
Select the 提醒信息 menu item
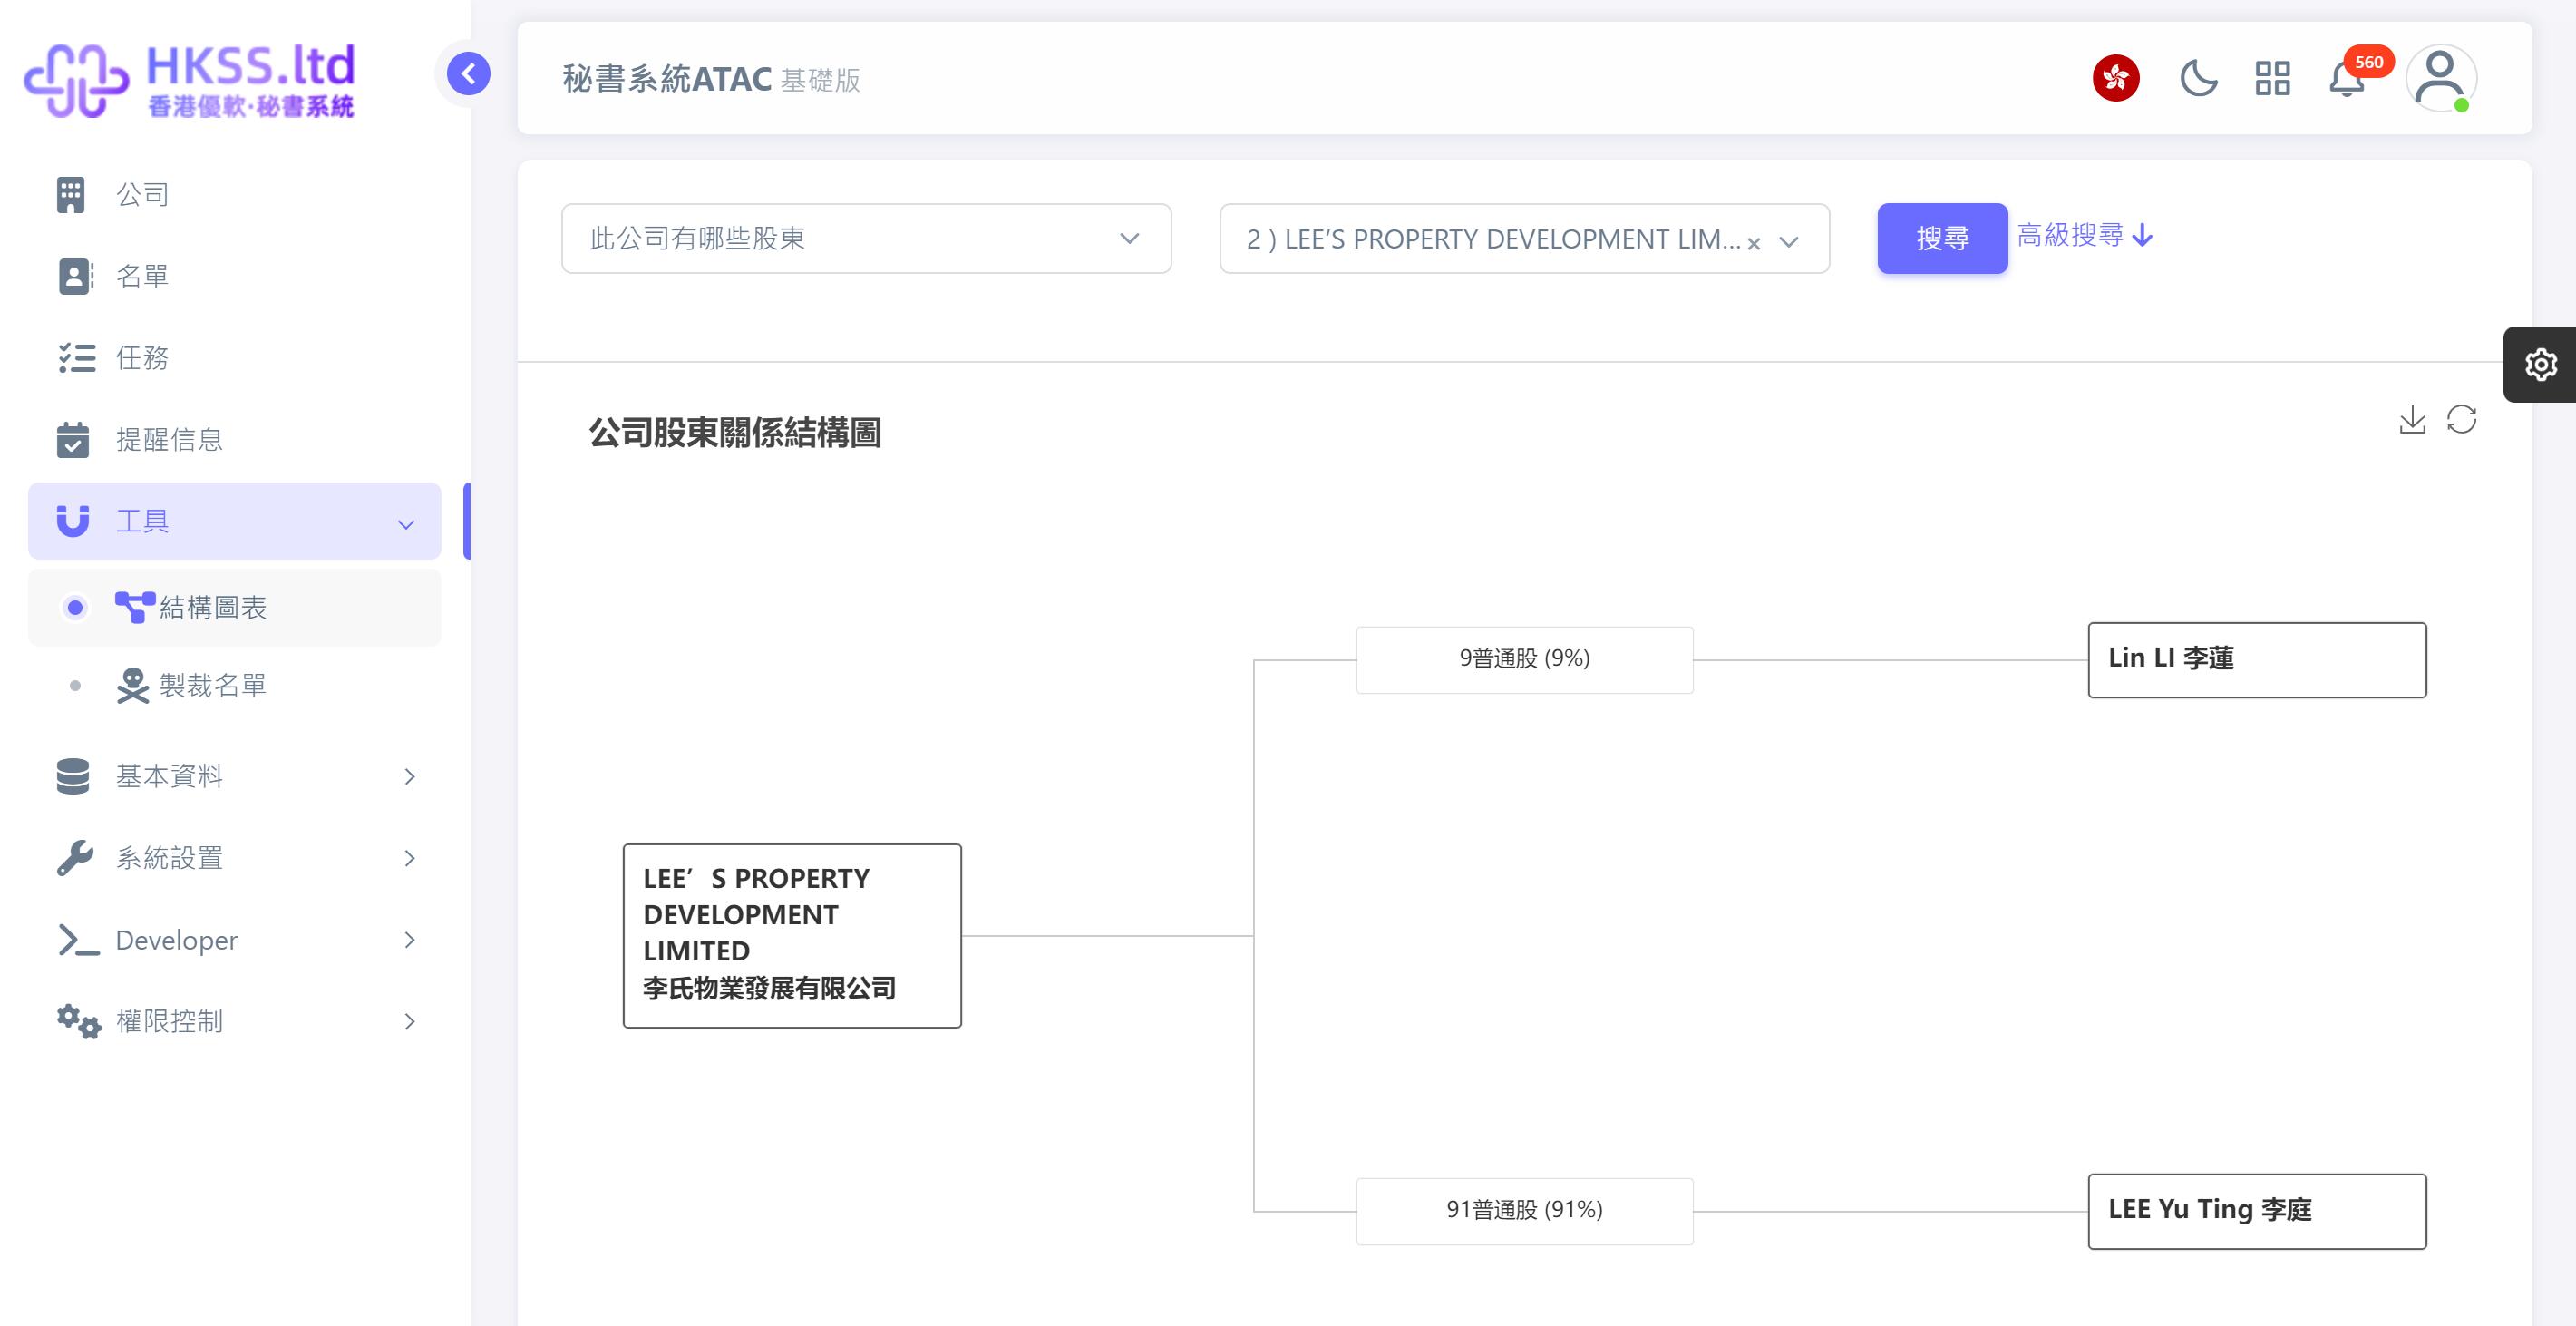point(234,440)
